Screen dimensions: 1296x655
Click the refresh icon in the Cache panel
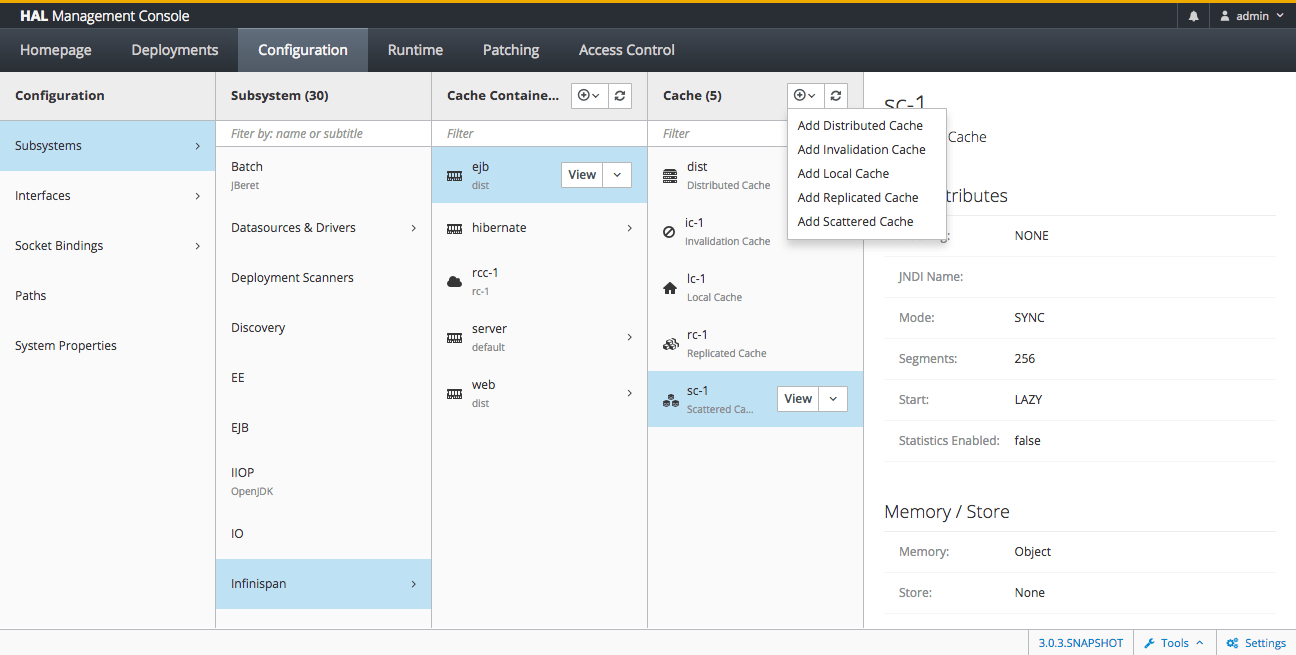tap(835, 95)
